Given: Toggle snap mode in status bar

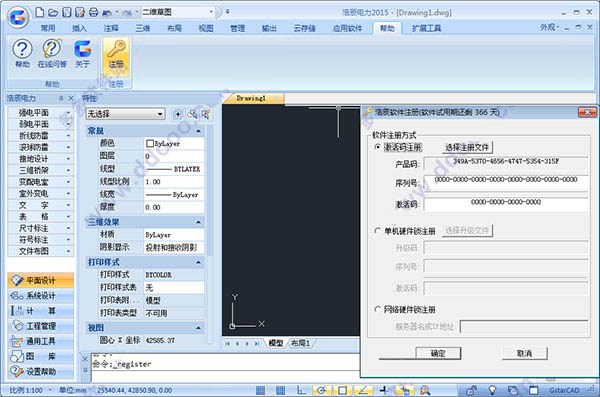Looking at the screenshot, I should coord(260,390).
